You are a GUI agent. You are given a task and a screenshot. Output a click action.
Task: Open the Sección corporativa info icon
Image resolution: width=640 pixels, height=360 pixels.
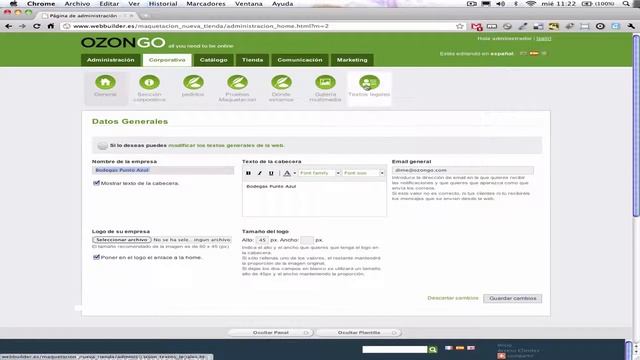[149, 82]
